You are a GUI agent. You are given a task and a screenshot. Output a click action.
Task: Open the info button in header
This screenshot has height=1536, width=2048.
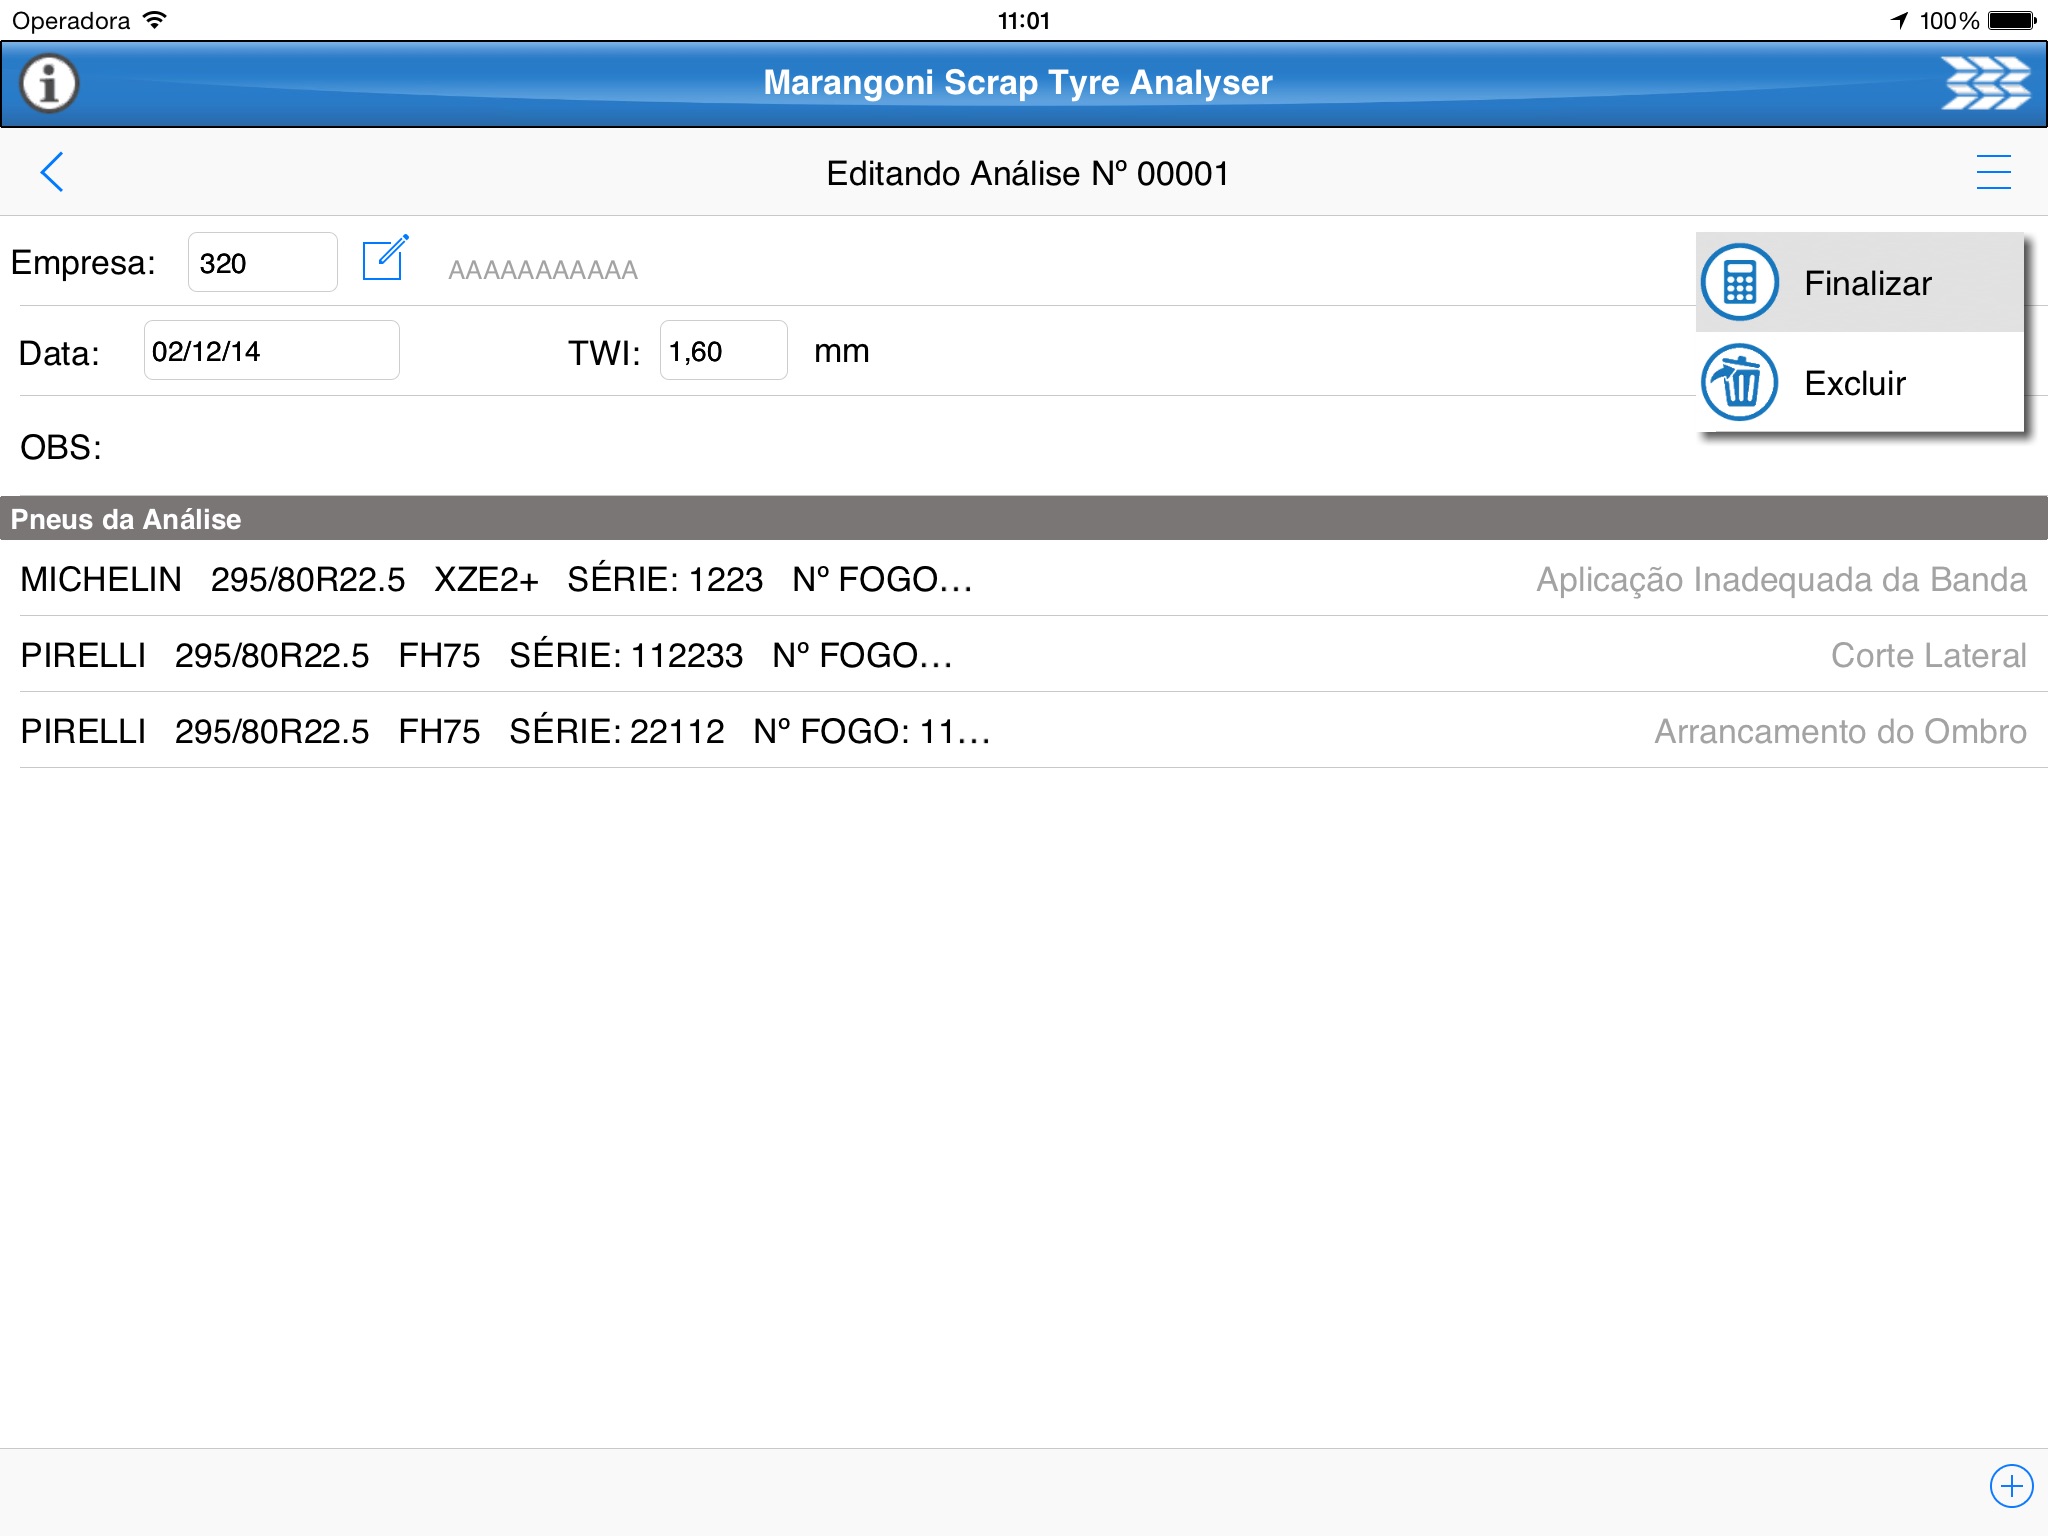pyautogui.click(x=49, y=83)
